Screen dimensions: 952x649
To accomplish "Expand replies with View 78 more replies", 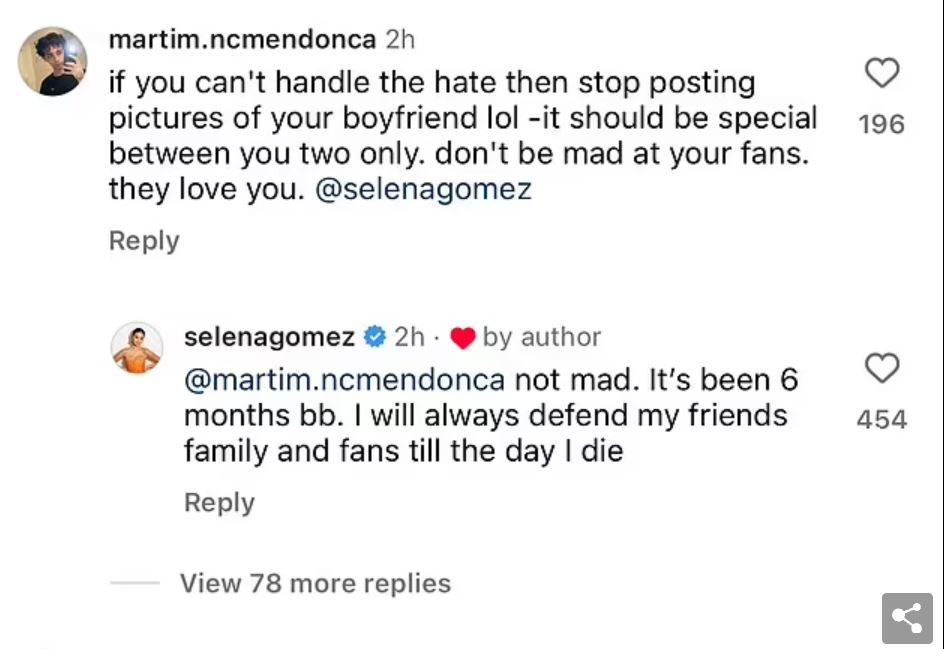I will [x=314, y=583].
